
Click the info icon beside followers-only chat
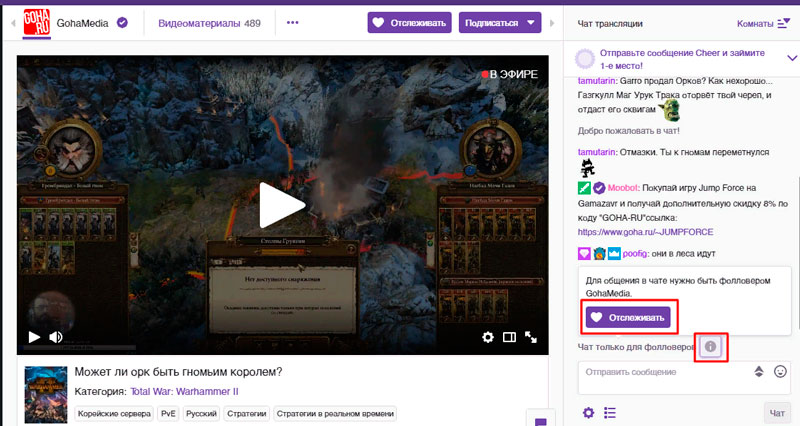pyautogui.click(x=710, y=347)
